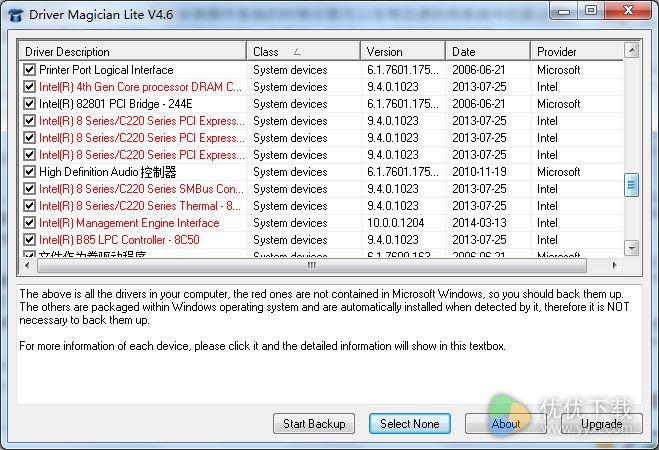Select High Definition Audio row text

click(108, 171)
